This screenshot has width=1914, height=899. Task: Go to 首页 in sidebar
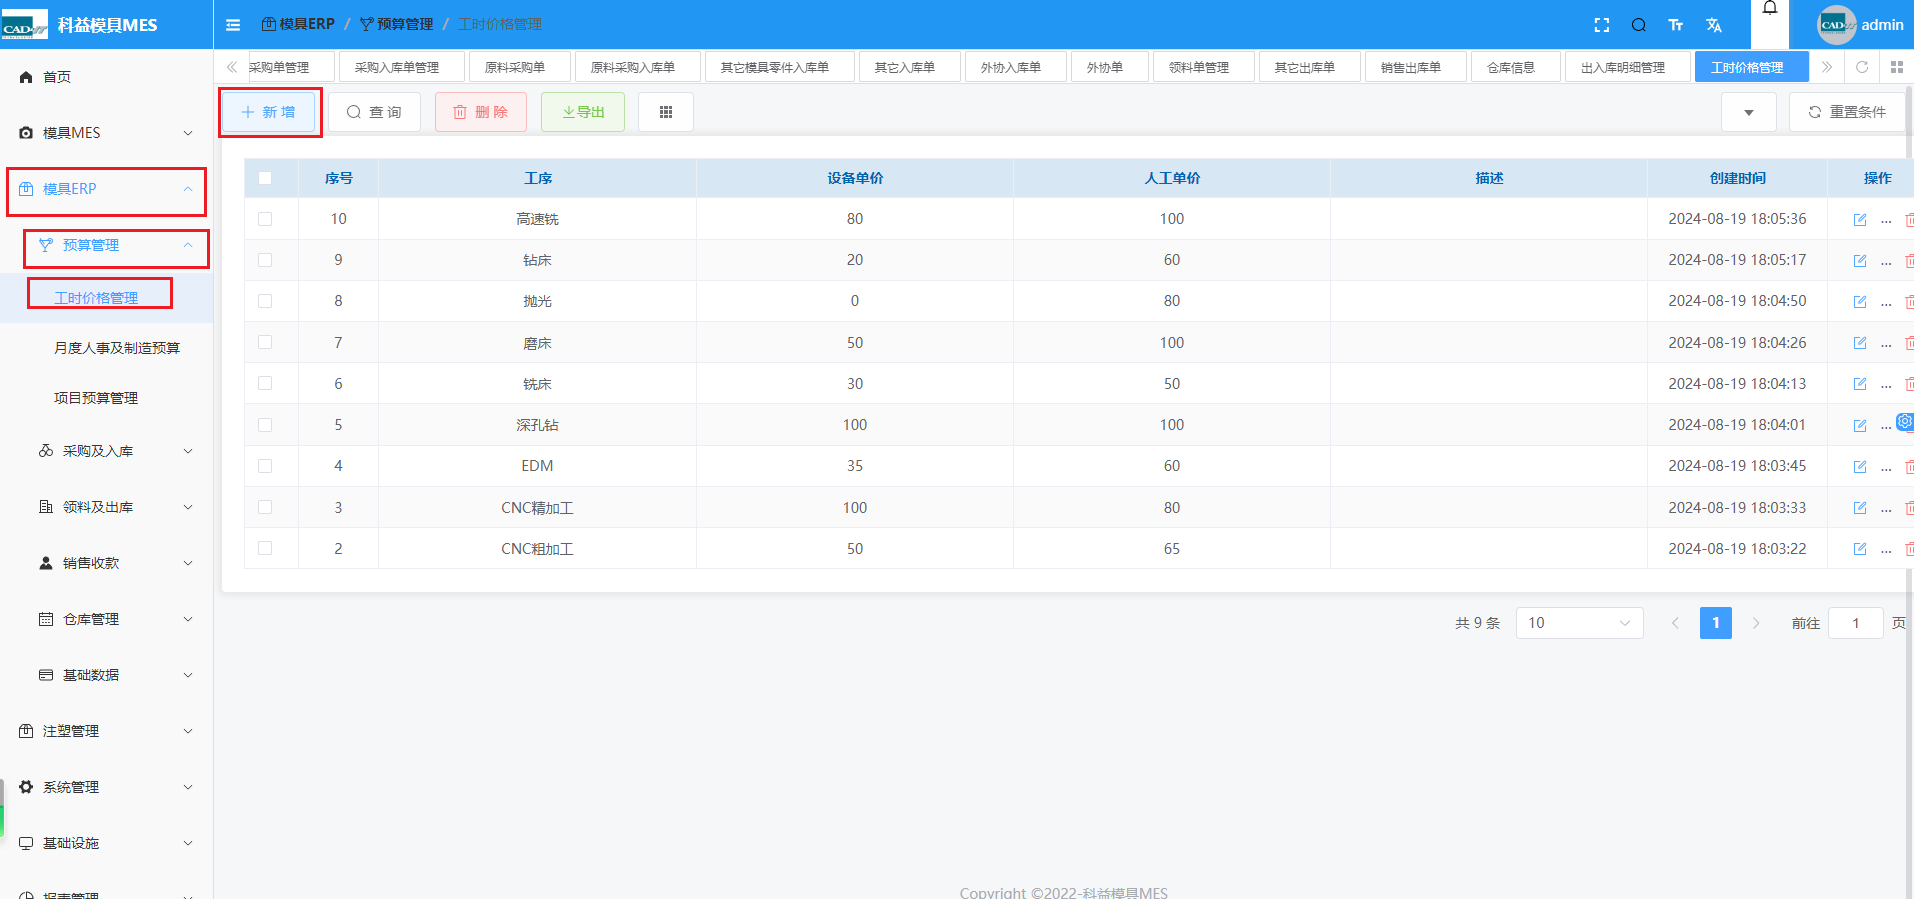(x=106, y=77)
